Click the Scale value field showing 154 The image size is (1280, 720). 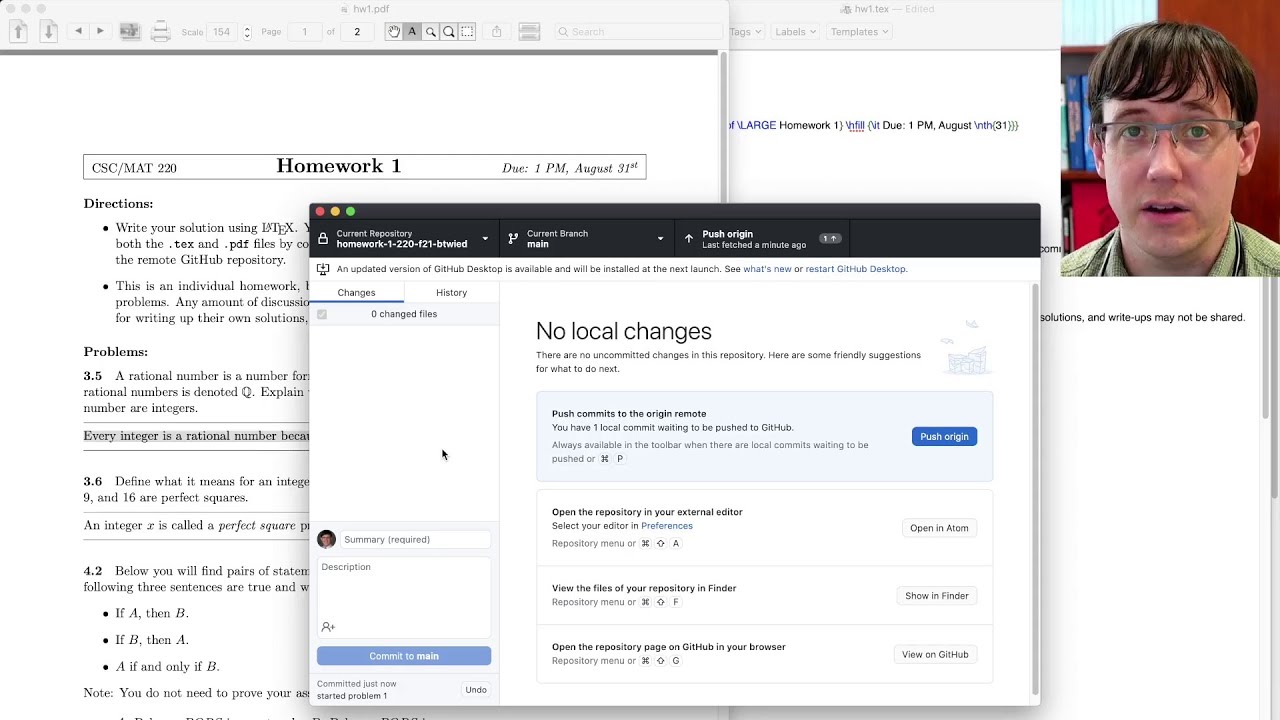coord(221,32)
